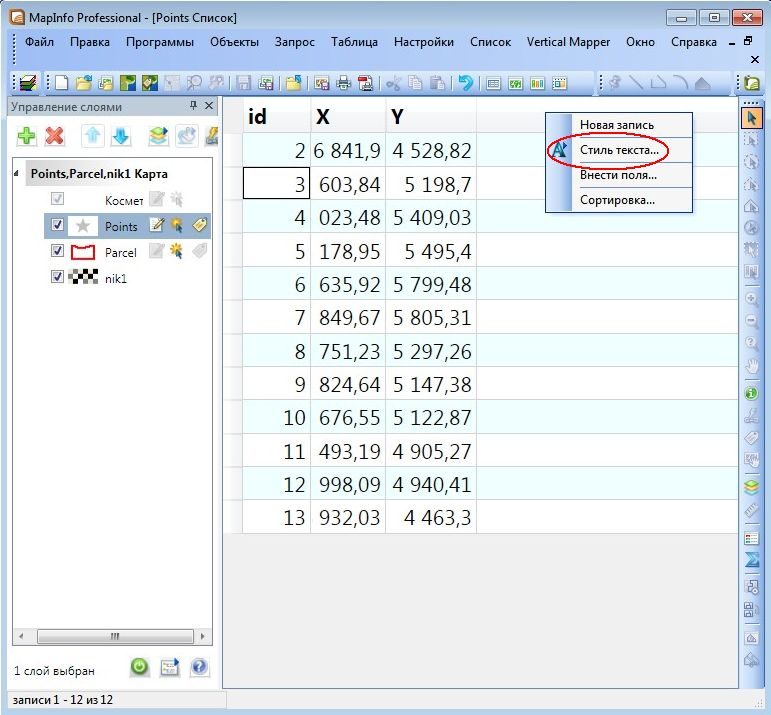Remove layer with the red X icon

point(54,136)
